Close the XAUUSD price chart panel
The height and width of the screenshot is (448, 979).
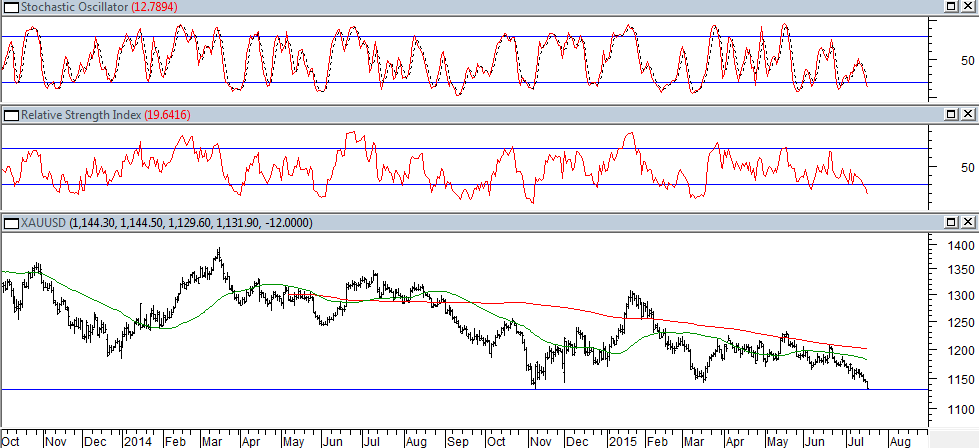point(969,222)
